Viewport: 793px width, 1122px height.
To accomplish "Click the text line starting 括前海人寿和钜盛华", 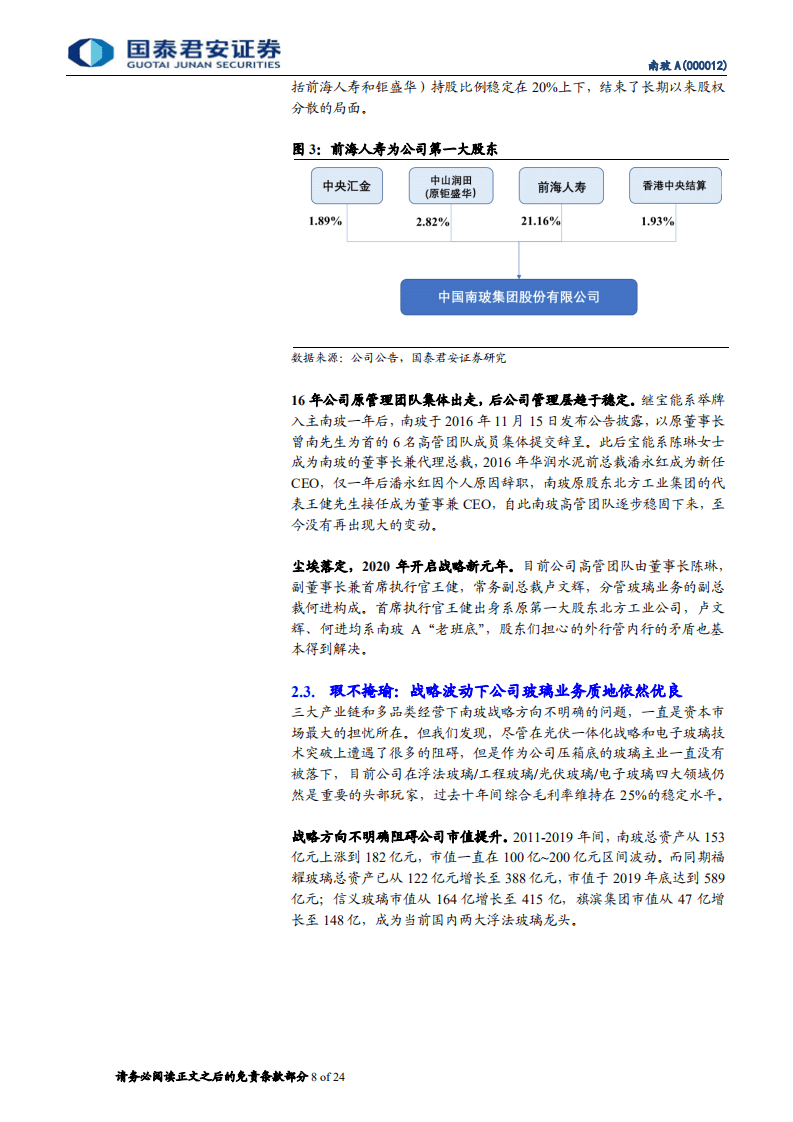I will click(x=508, y=87).
